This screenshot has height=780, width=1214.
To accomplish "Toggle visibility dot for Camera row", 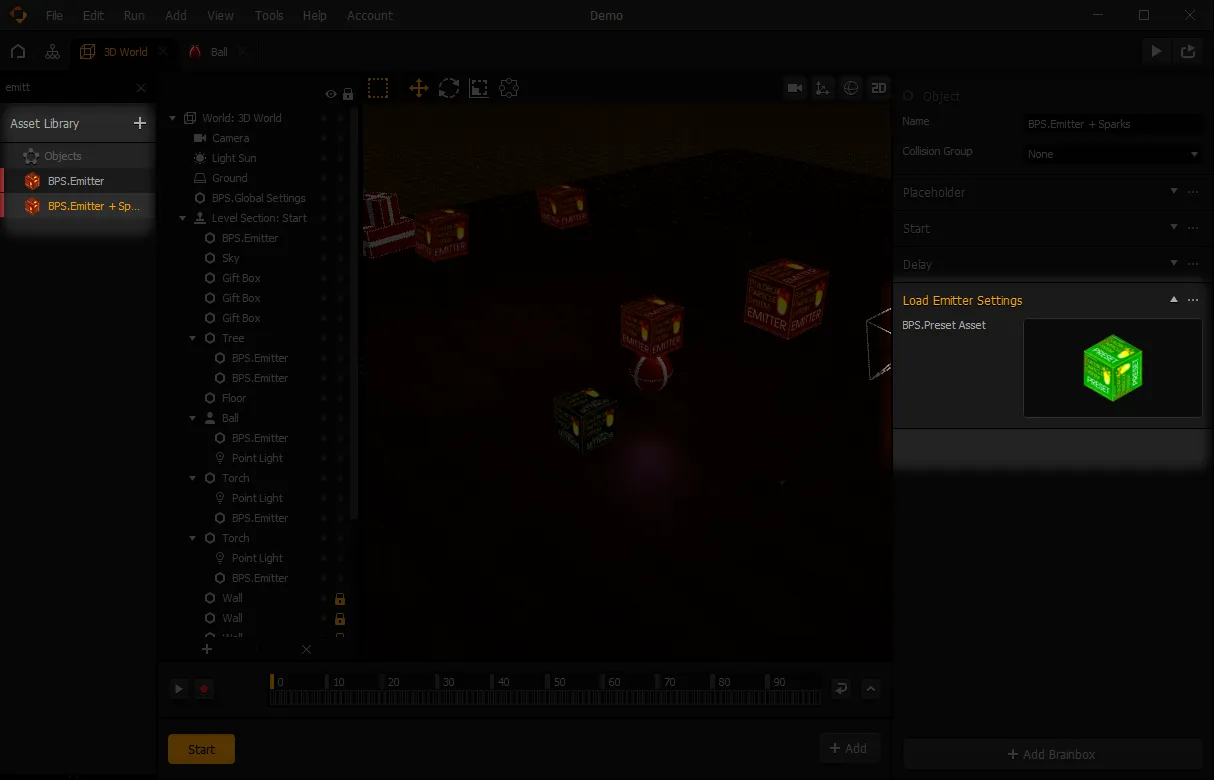I will click(323, 138).
